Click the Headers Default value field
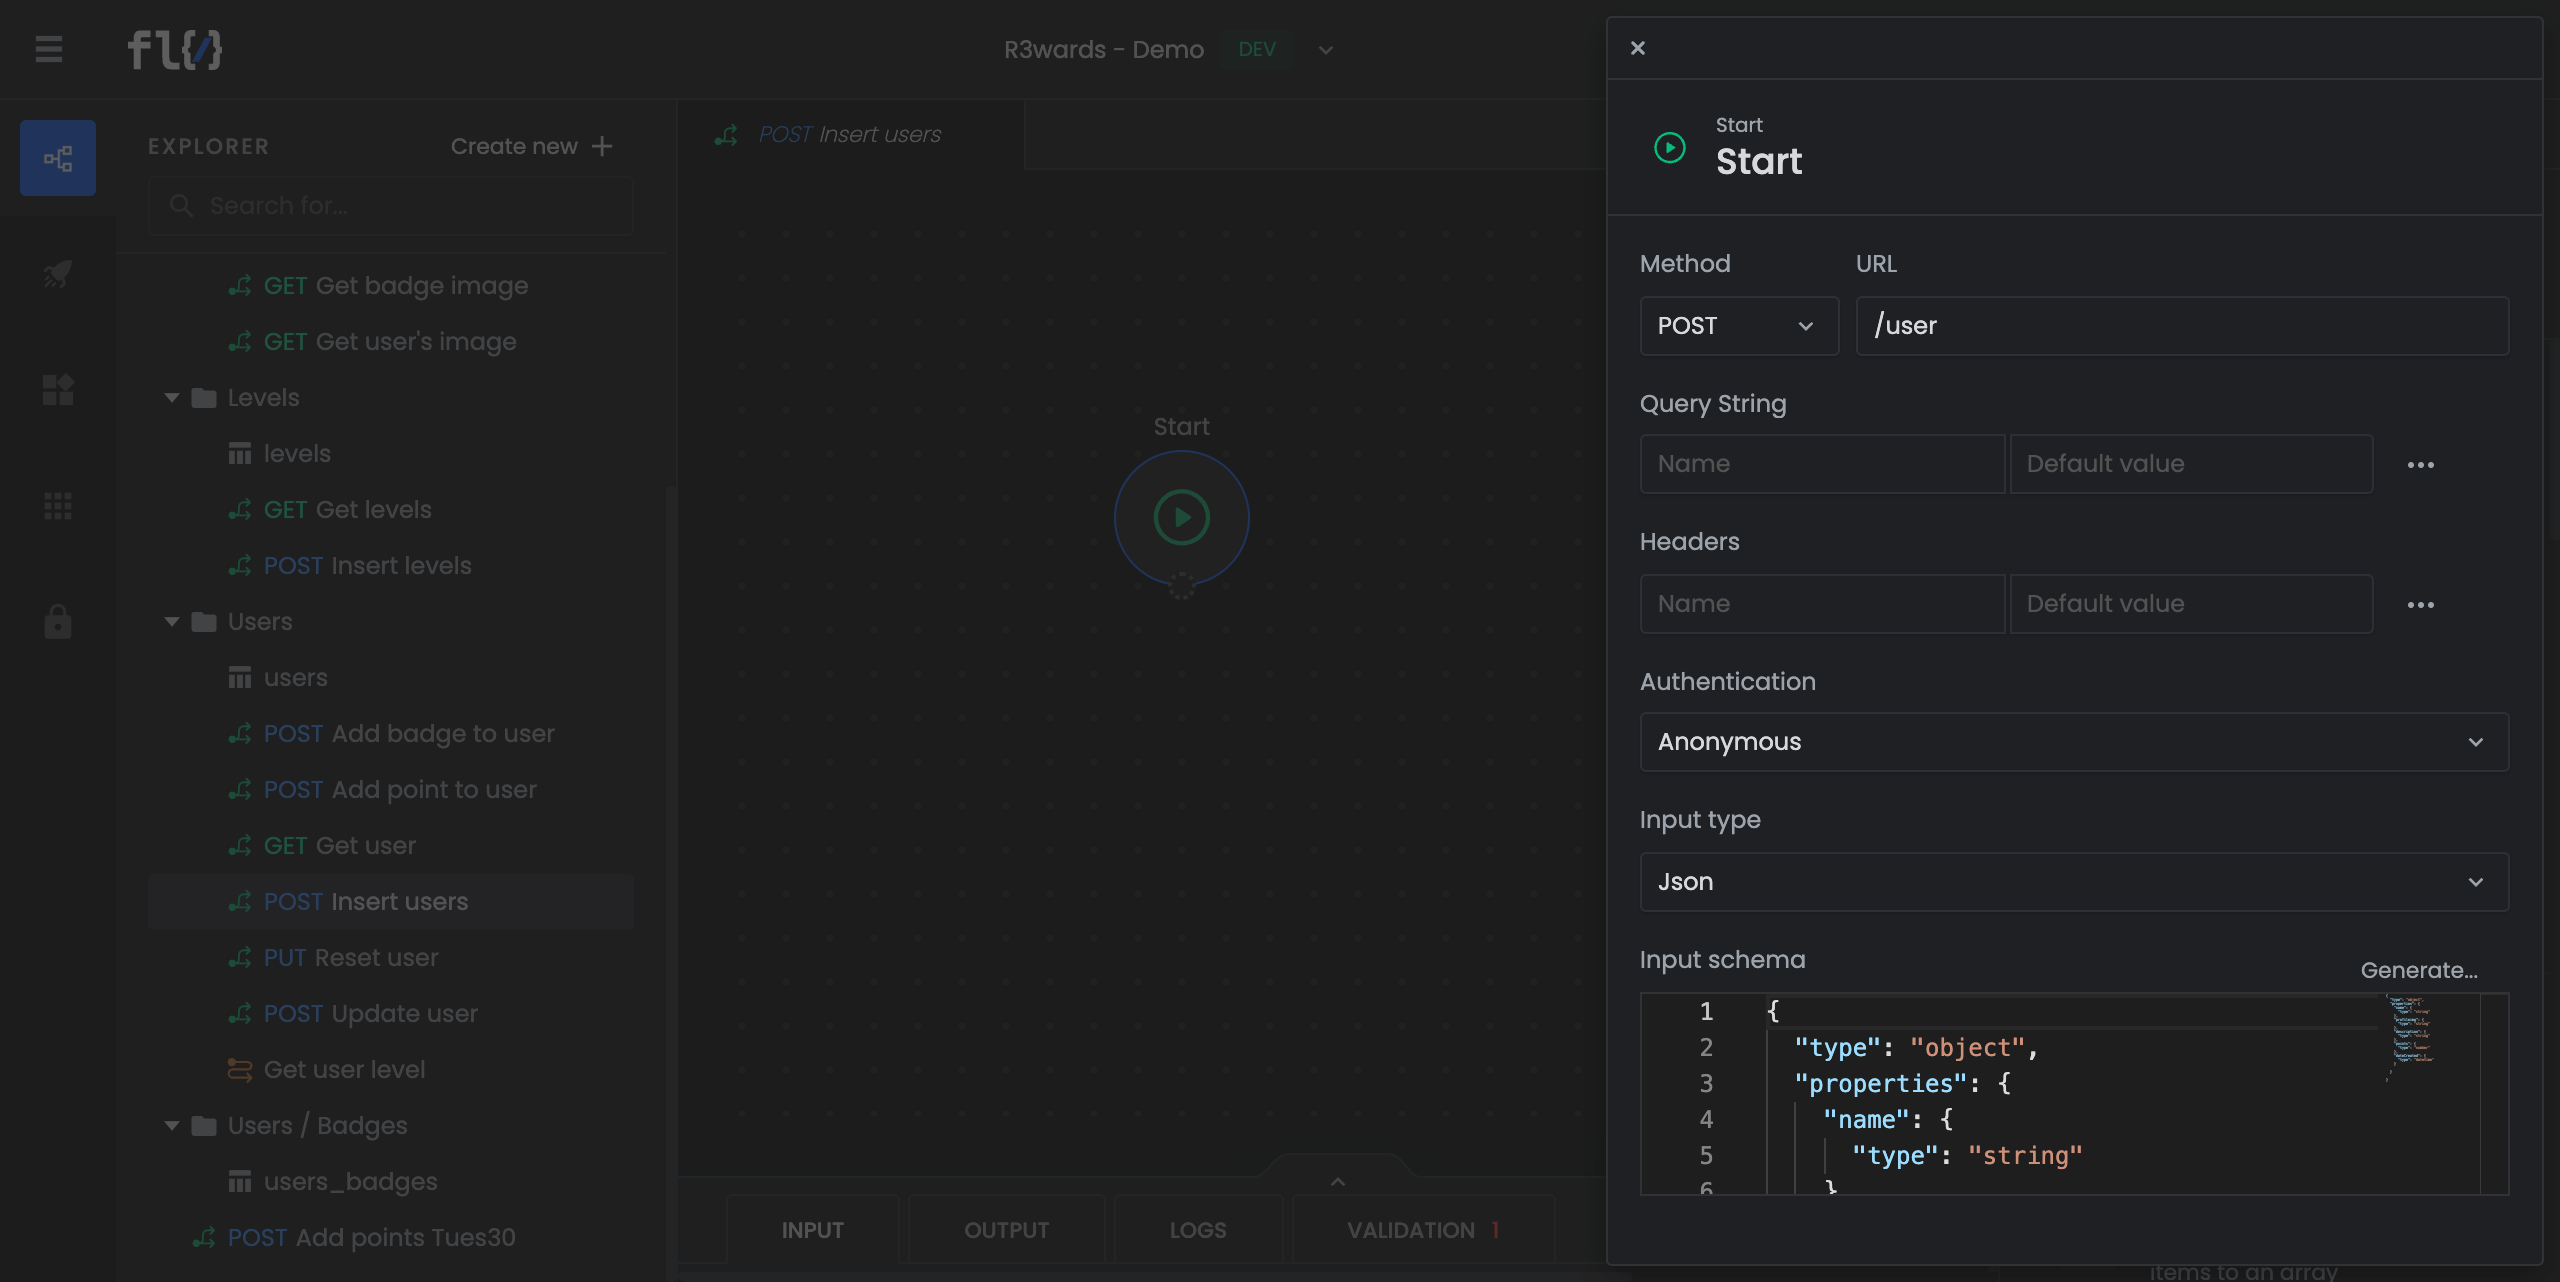Image resolution: width=2560 pixels, height=1282 pixels. (x=2191, y=604)
